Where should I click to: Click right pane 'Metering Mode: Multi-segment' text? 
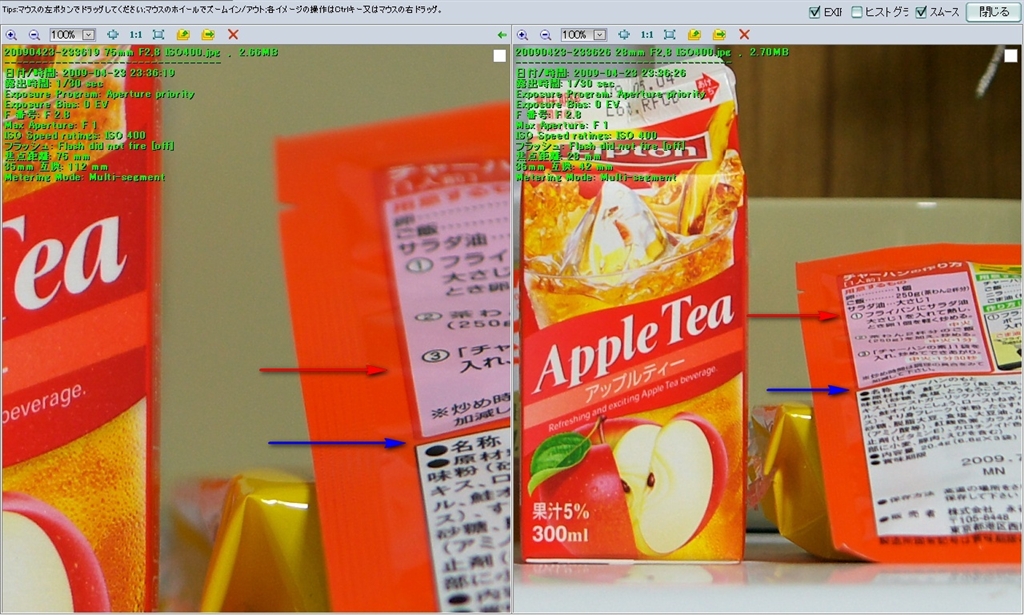(596, 178)
